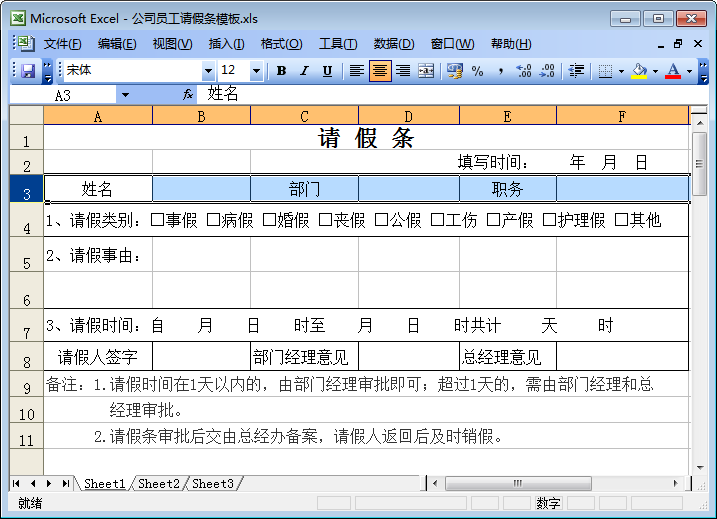
Task: Check the 公假 checkbox
Action: (x=381, y=219)
